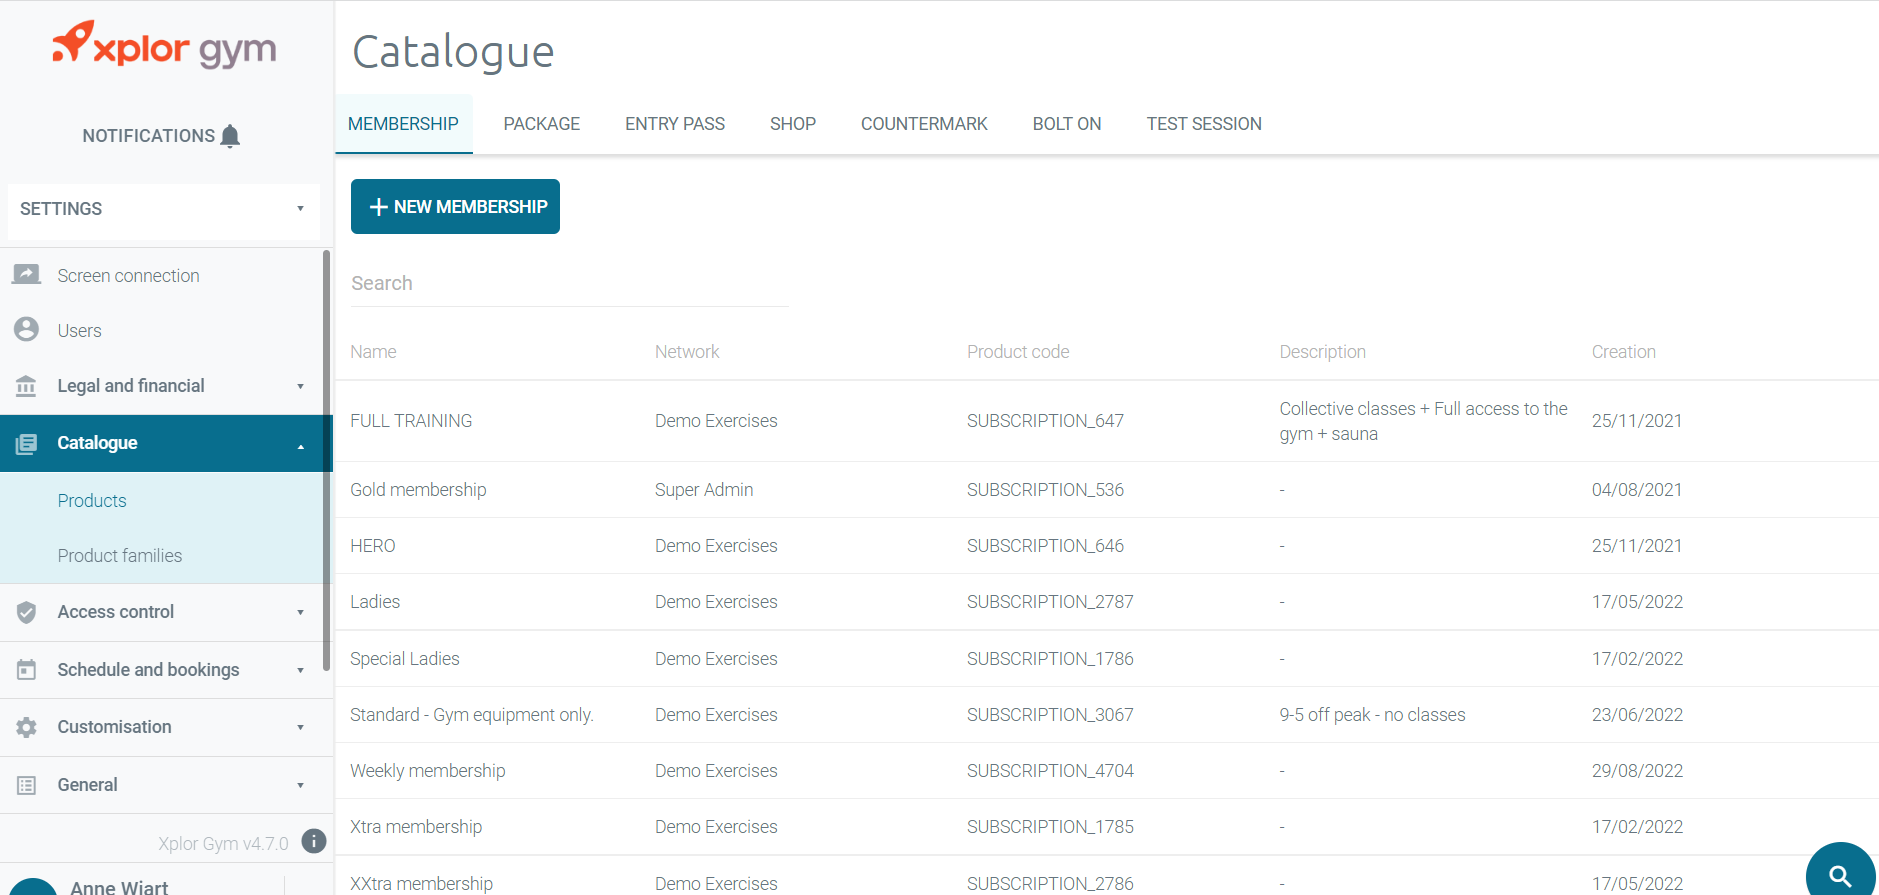Switch to the MEMBERSHIP tab
Screen dimensions: 1879x895
pyautogui.click(x=403, y=124)
